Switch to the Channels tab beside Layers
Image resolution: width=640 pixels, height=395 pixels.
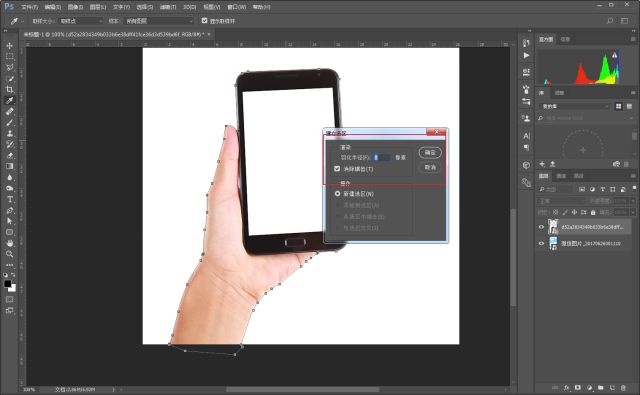coord(561,176)
